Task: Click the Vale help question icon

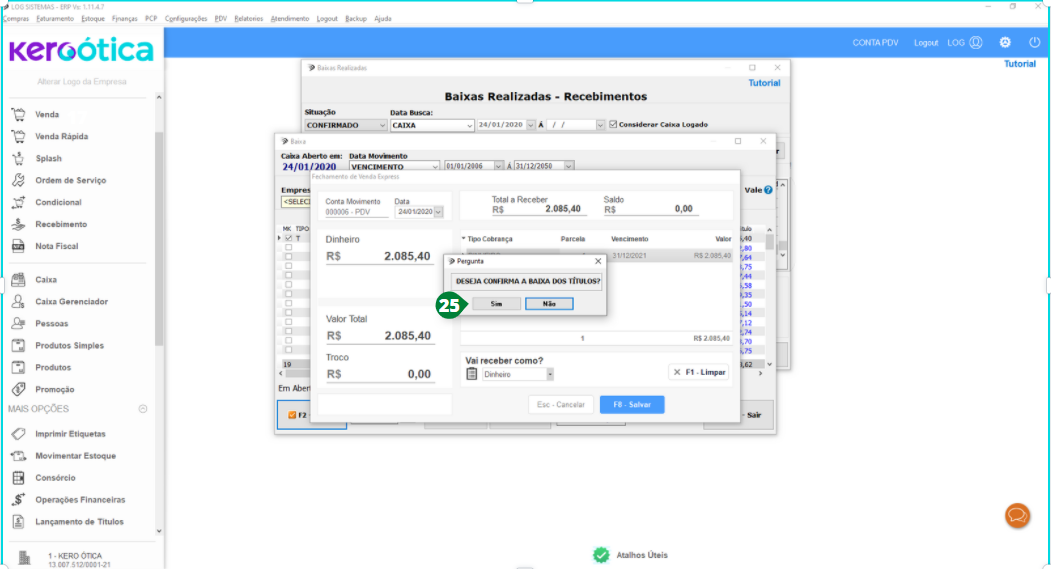Action: tap(768, 190)
